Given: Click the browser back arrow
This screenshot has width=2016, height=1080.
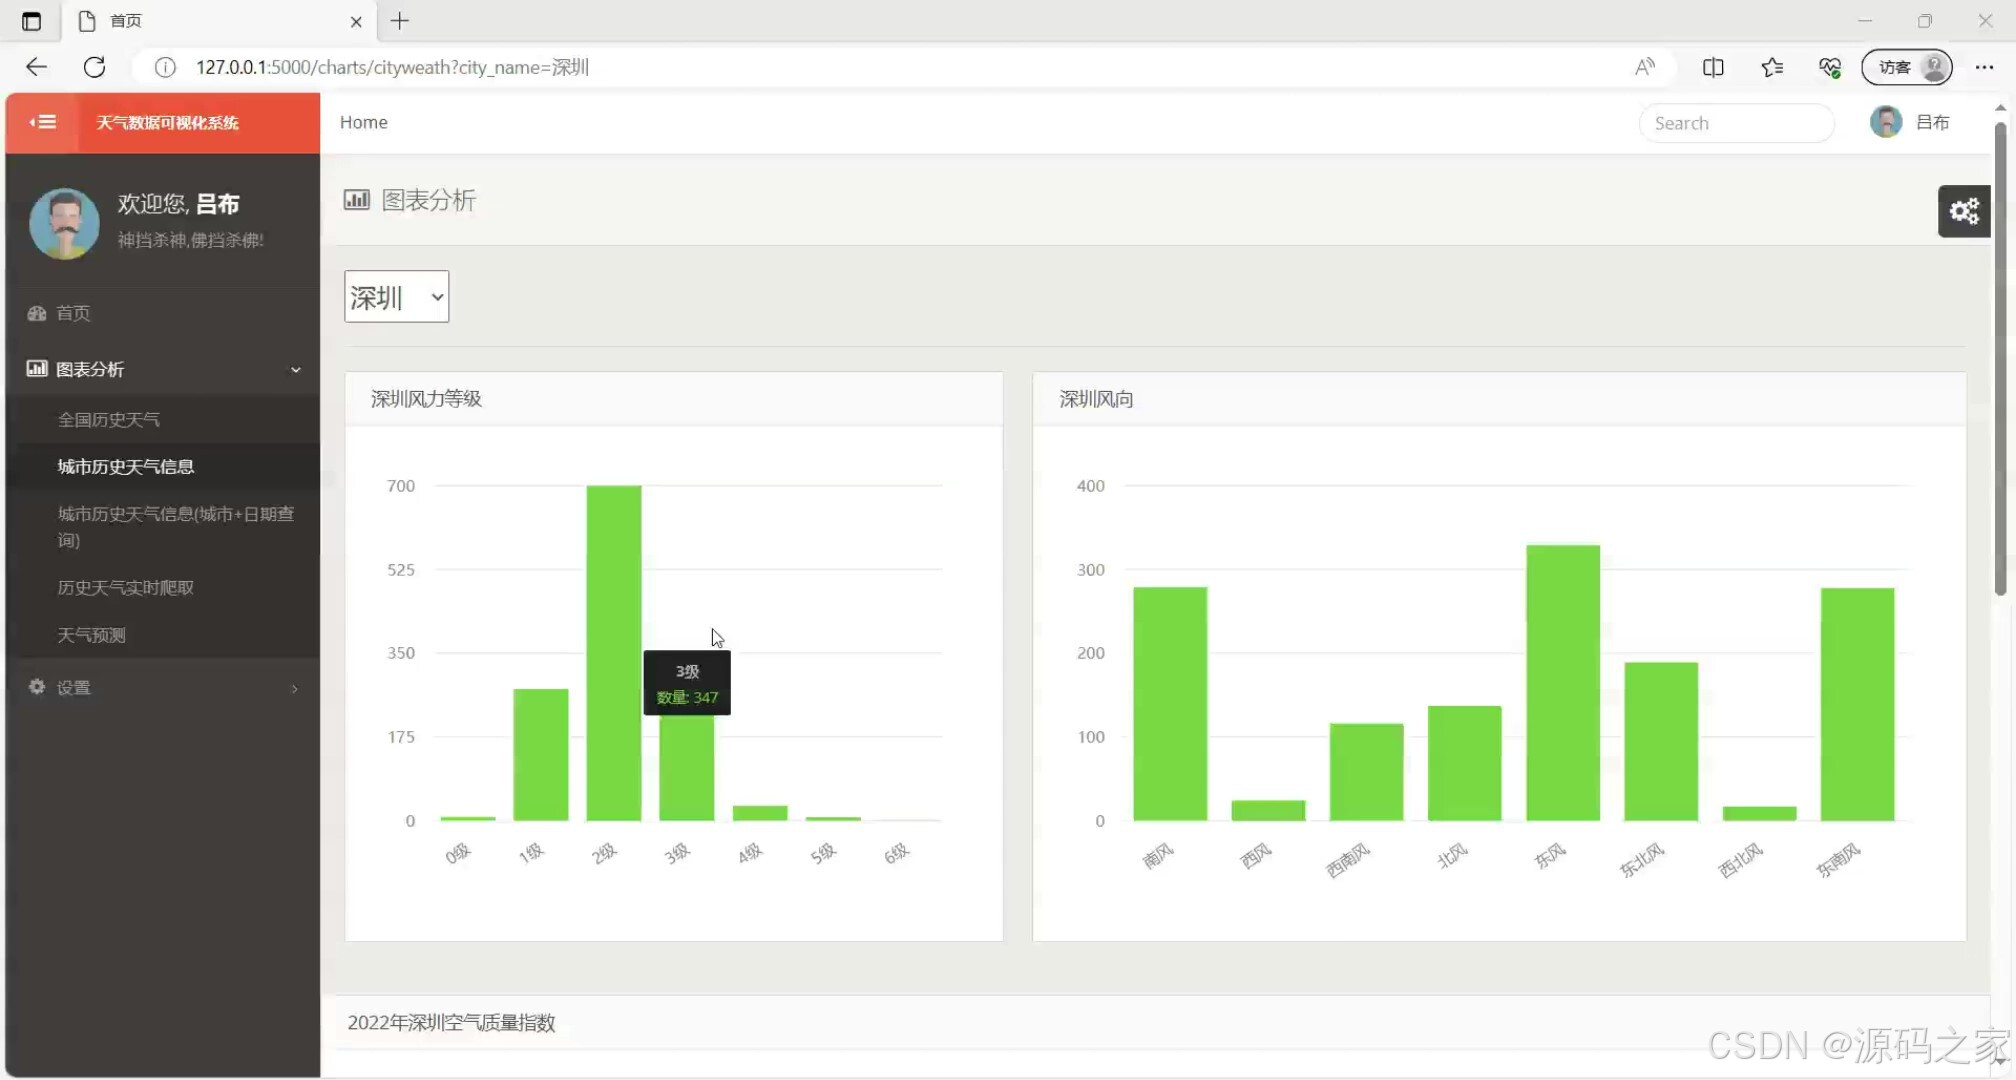Looking at the screenshot, I should [x=36, y=67].
